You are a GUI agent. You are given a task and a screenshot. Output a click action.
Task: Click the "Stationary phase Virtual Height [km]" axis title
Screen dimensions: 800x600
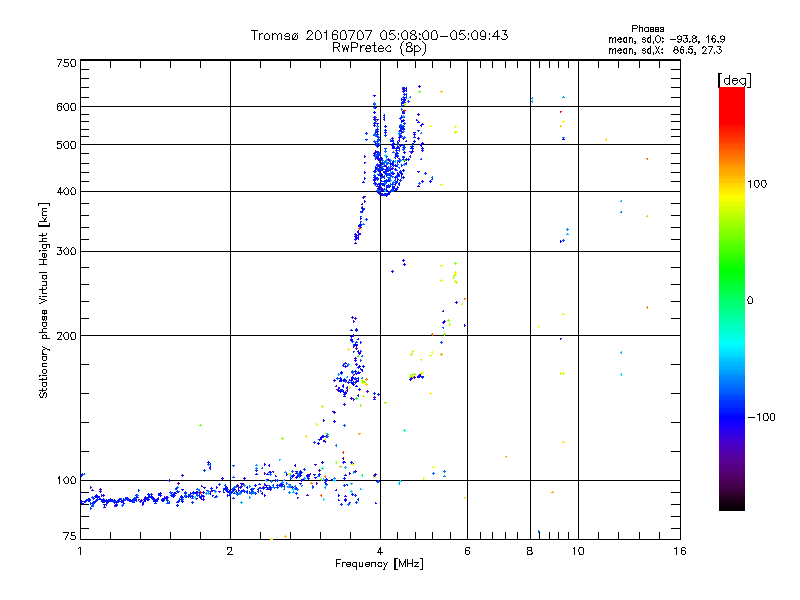[44, 300]
